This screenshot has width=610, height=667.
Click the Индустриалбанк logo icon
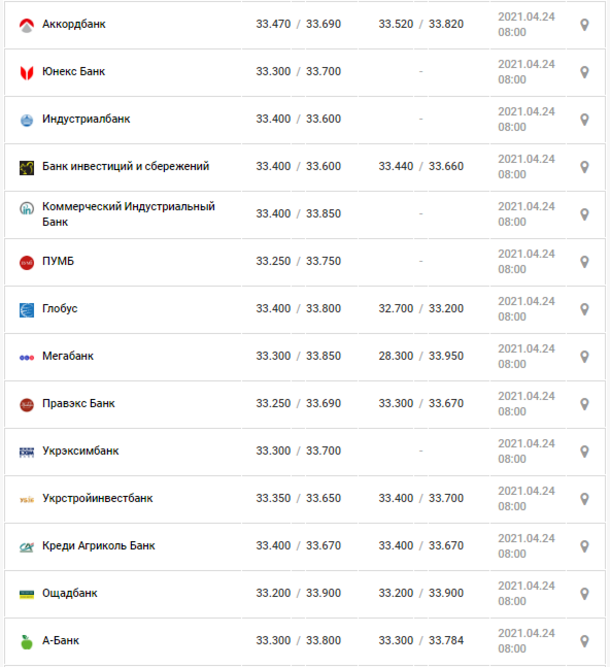(27, 120)
